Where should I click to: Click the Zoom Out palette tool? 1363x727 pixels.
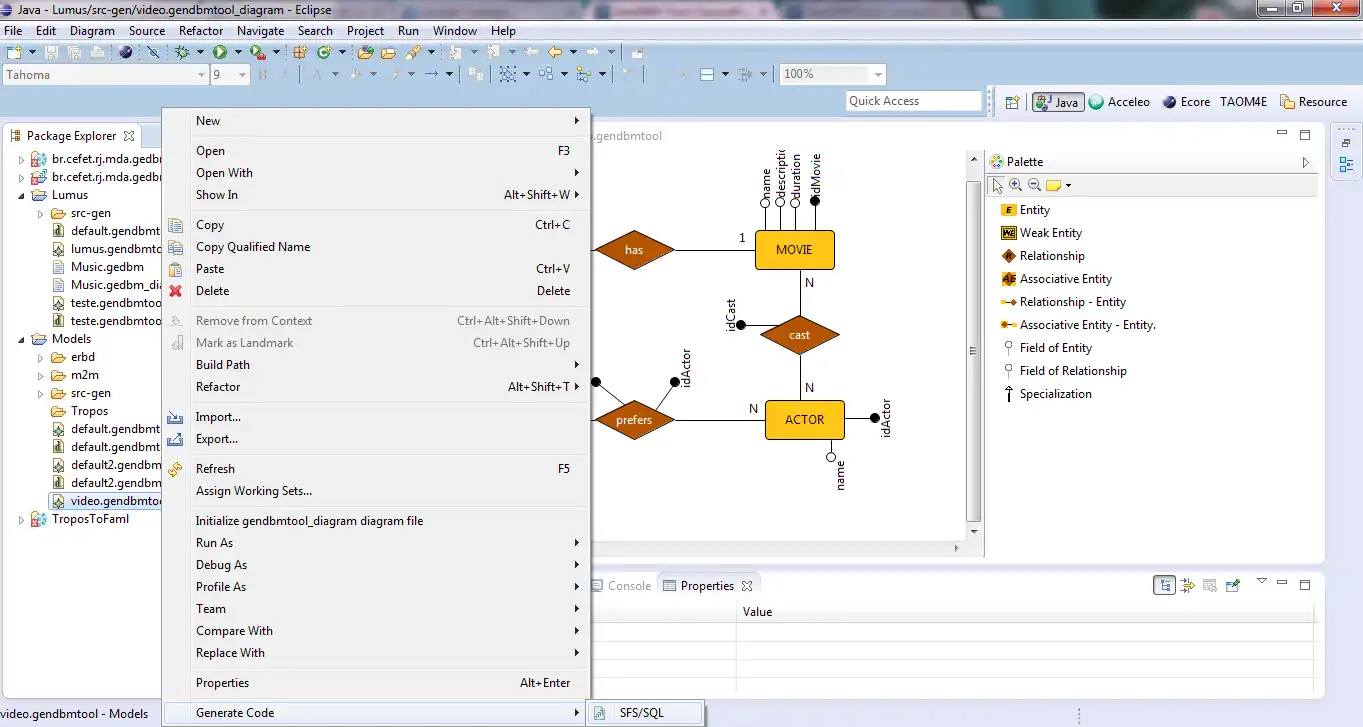pyautogui.click(x=1034, y=185)
